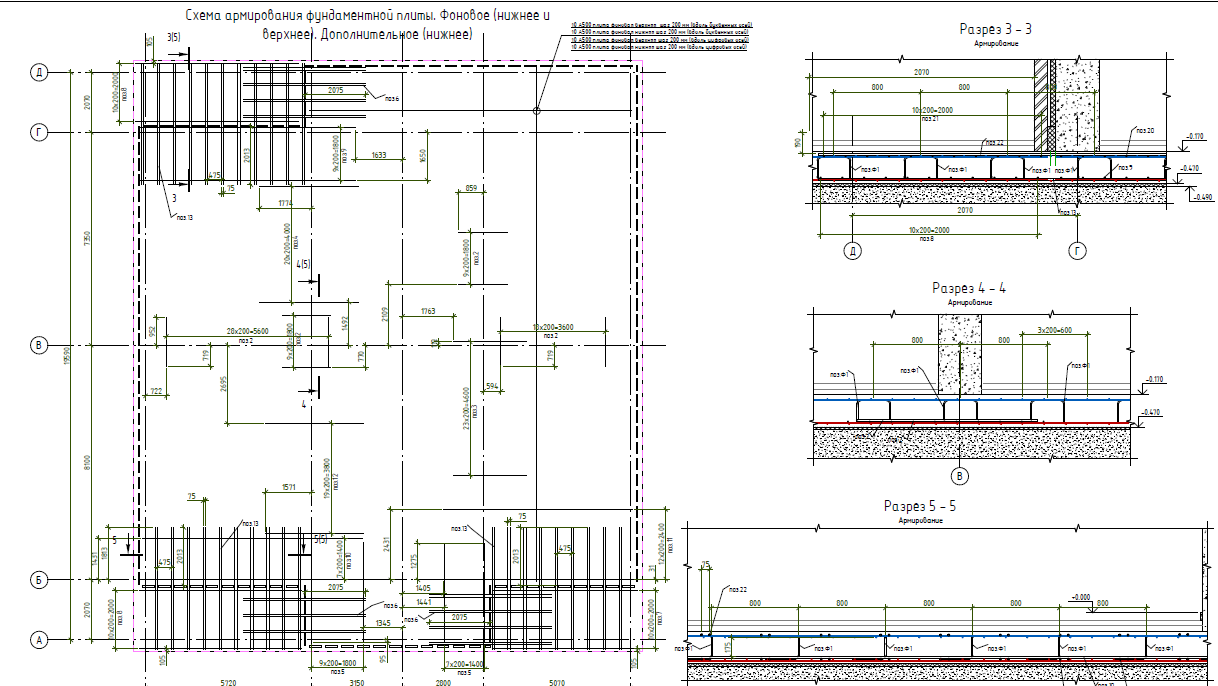1218x686 pixels.
Task: Select elevation mark '-0.470' in section 3-3
Action: [1189, 168]
